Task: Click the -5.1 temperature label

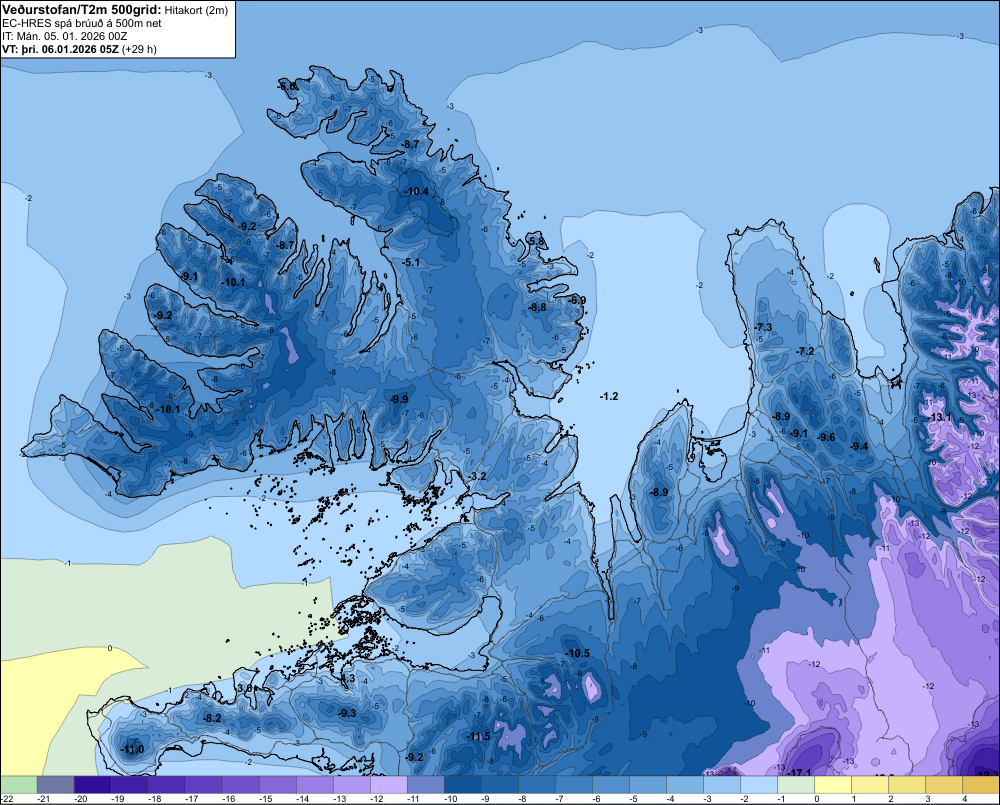Action: (x=411, y=262)
